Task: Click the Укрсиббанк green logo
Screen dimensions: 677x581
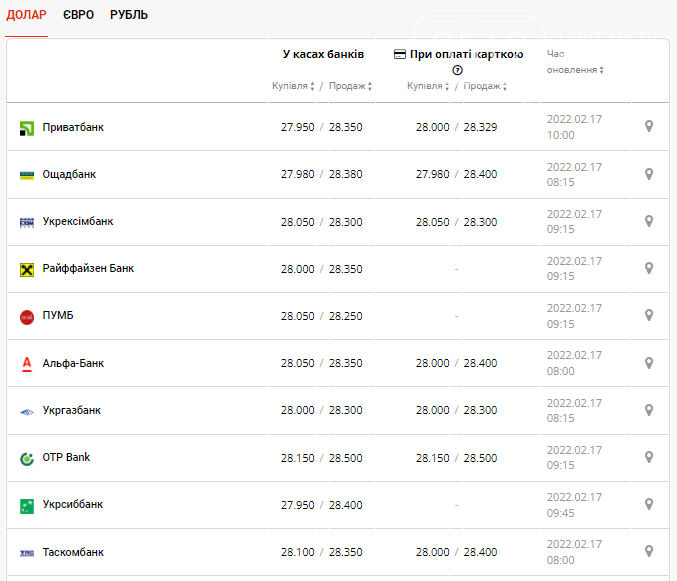Action: tap(27, 506)
